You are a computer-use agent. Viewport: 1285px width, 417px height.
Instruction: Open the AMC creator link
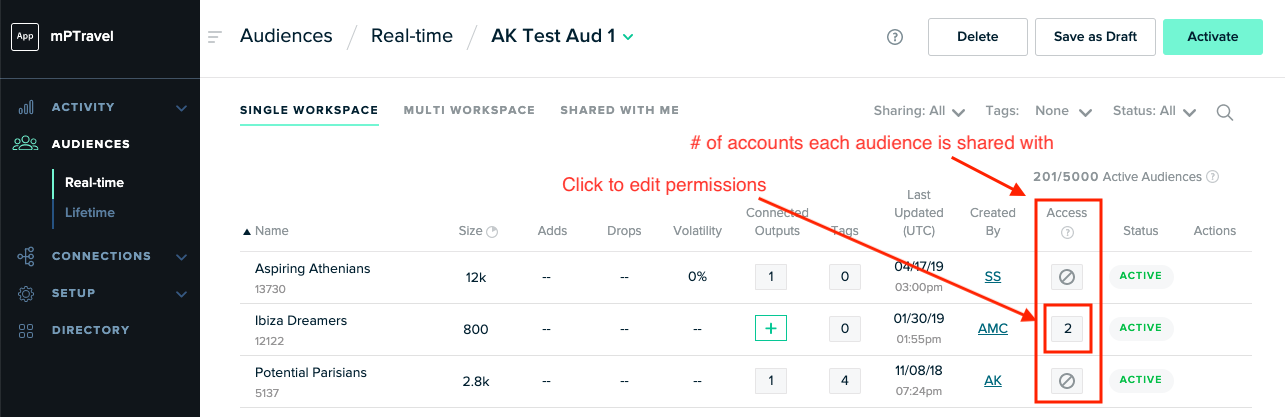pos(992,328)
